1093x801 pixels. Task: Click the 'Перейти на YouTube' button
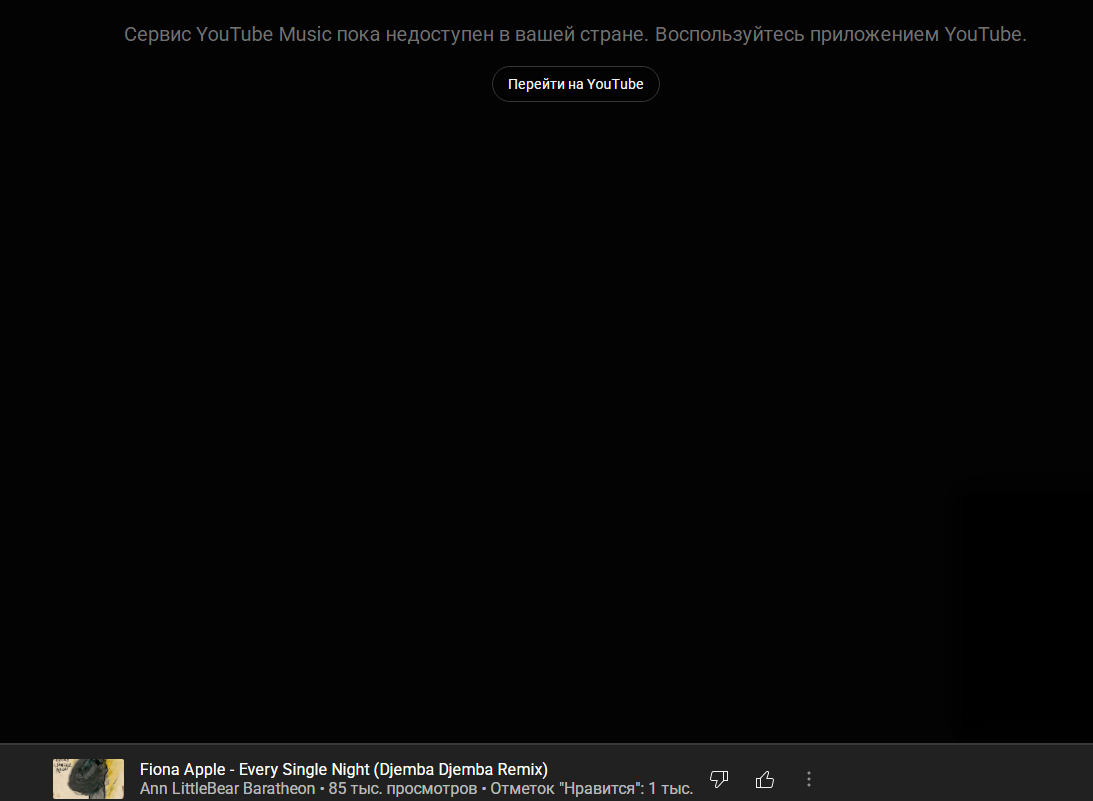tap(575, 84)
